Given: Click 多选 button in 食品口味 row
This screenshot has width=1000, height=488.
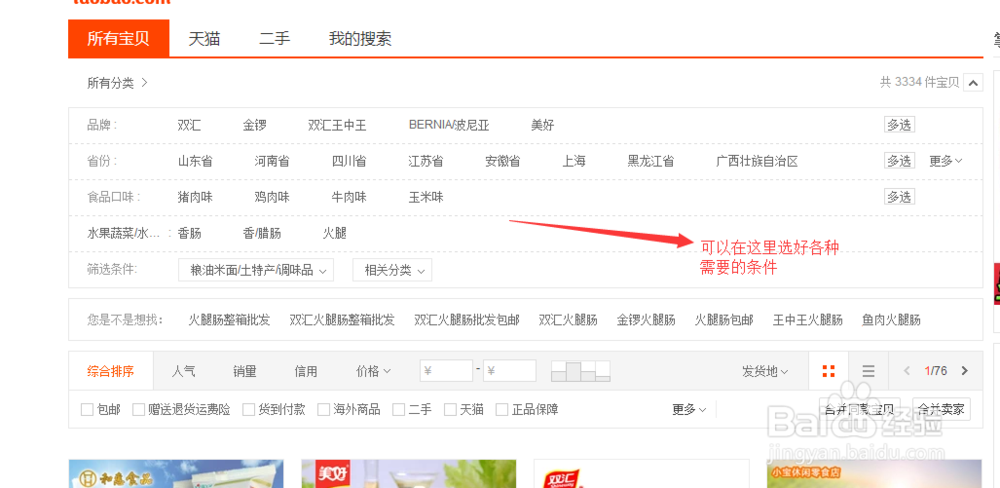Looking at the screenshot, I should pyautogui.click(x=899, y=196).
